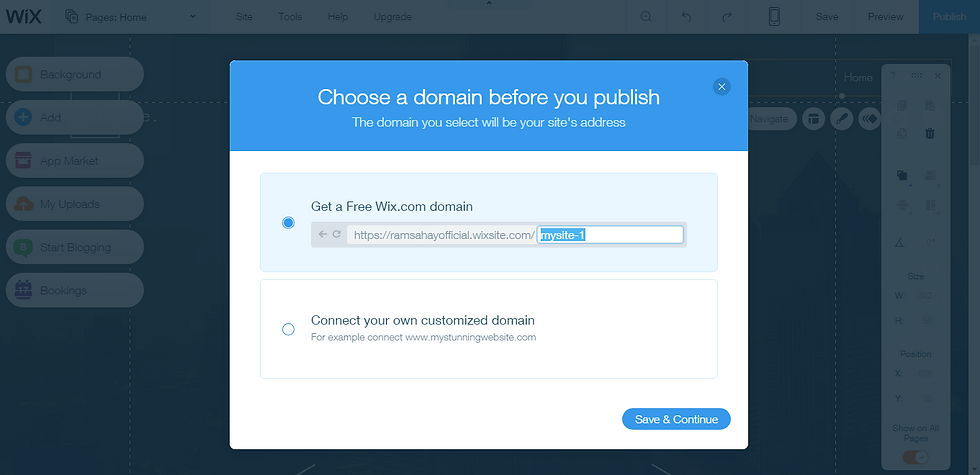
Task: Click the redo arrow icon
Action: click(x=726, y=17)
